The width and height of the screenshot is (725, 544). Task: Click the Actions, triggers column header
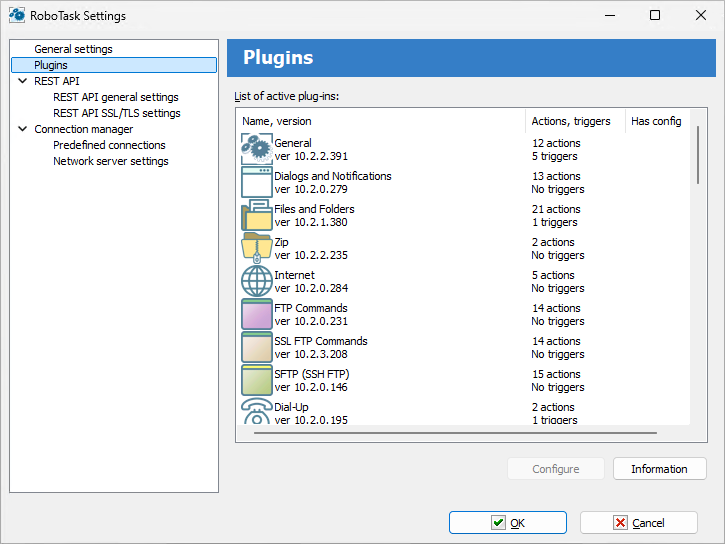[575, 121]
